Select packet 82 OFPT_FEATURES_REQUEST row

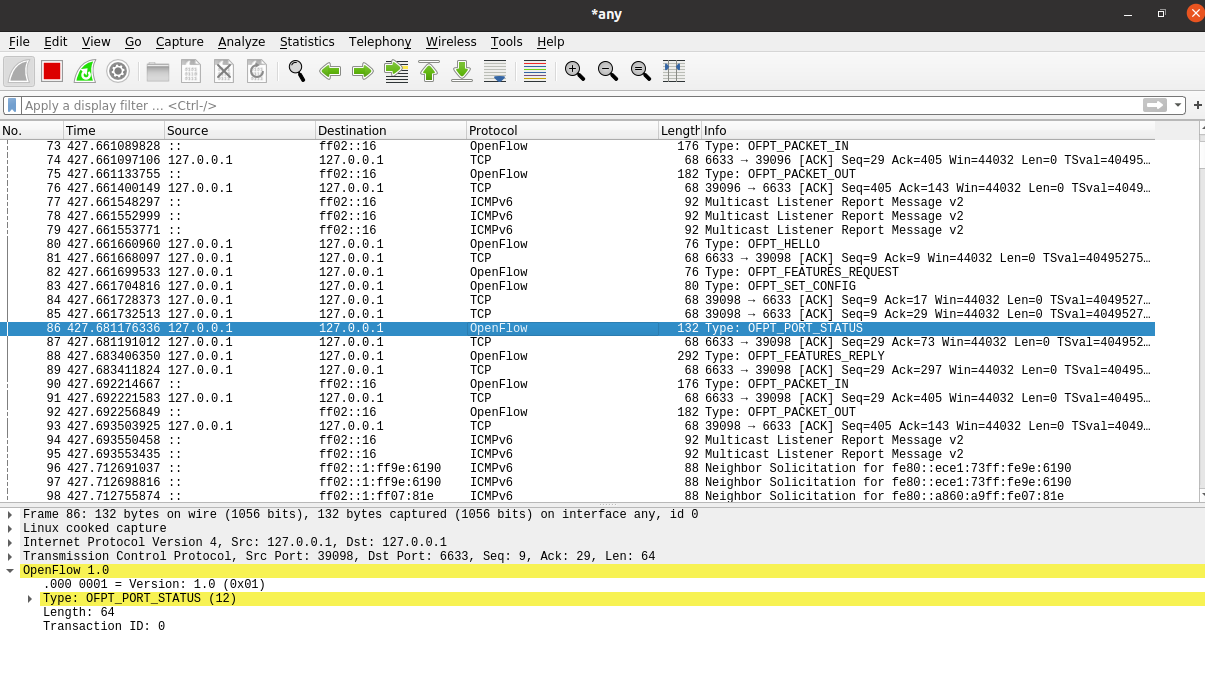tap(578, 272)
